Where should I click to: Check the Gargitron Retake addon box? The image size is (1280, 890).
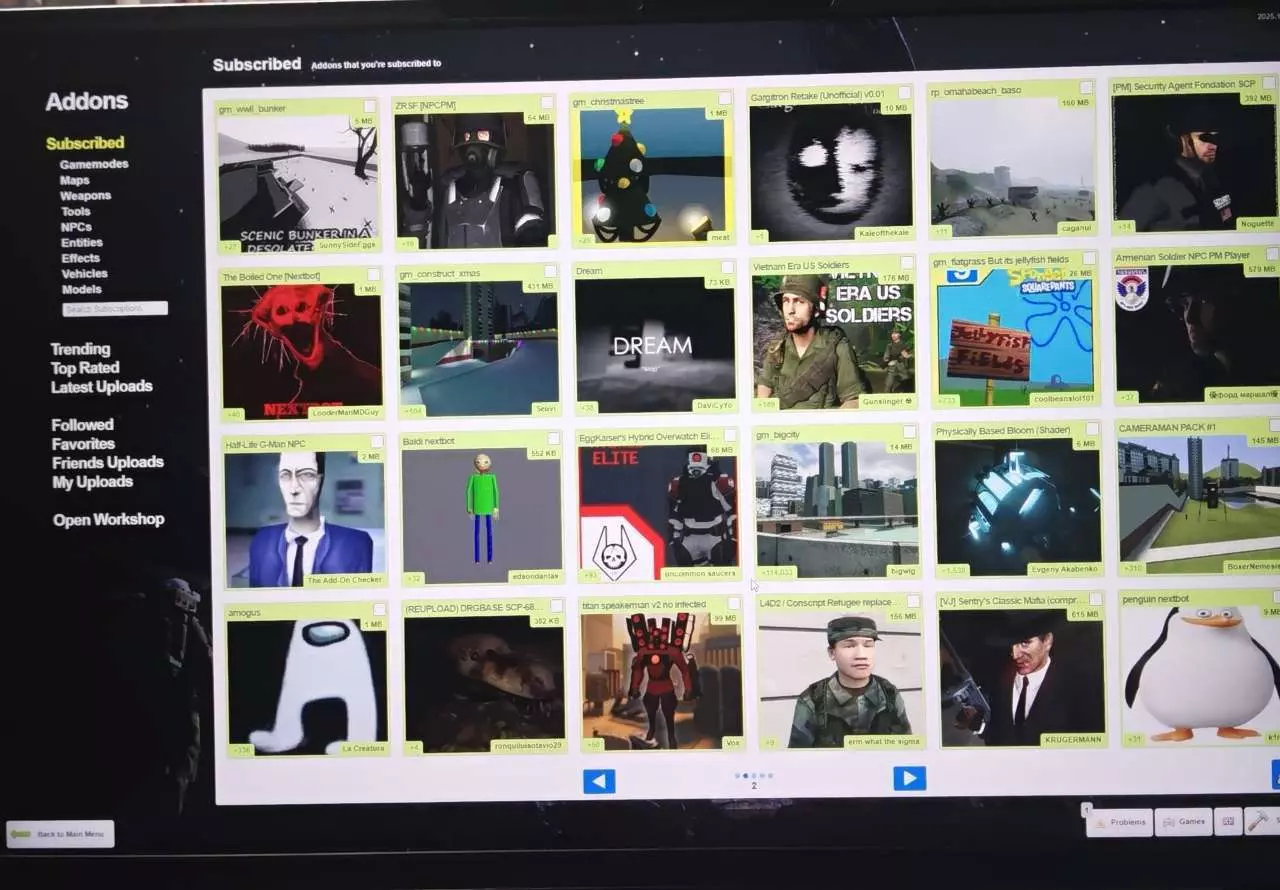[904, 94]
